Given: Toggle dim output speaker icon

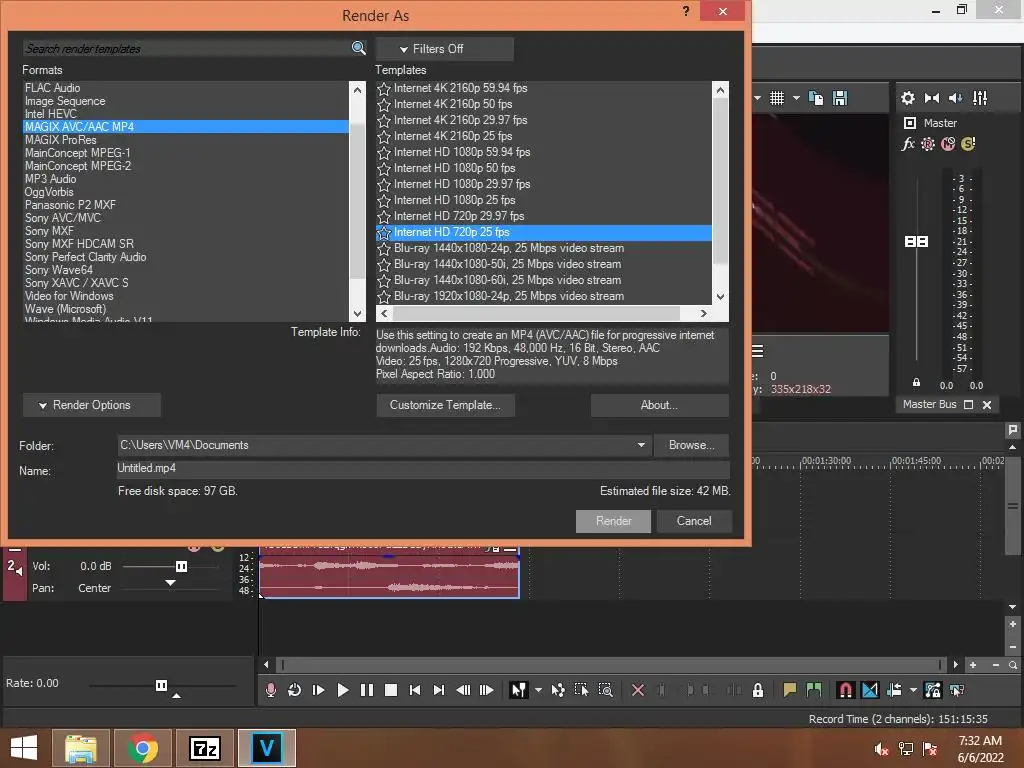Looking at the screenshot, I should click(x=955, y=98).
